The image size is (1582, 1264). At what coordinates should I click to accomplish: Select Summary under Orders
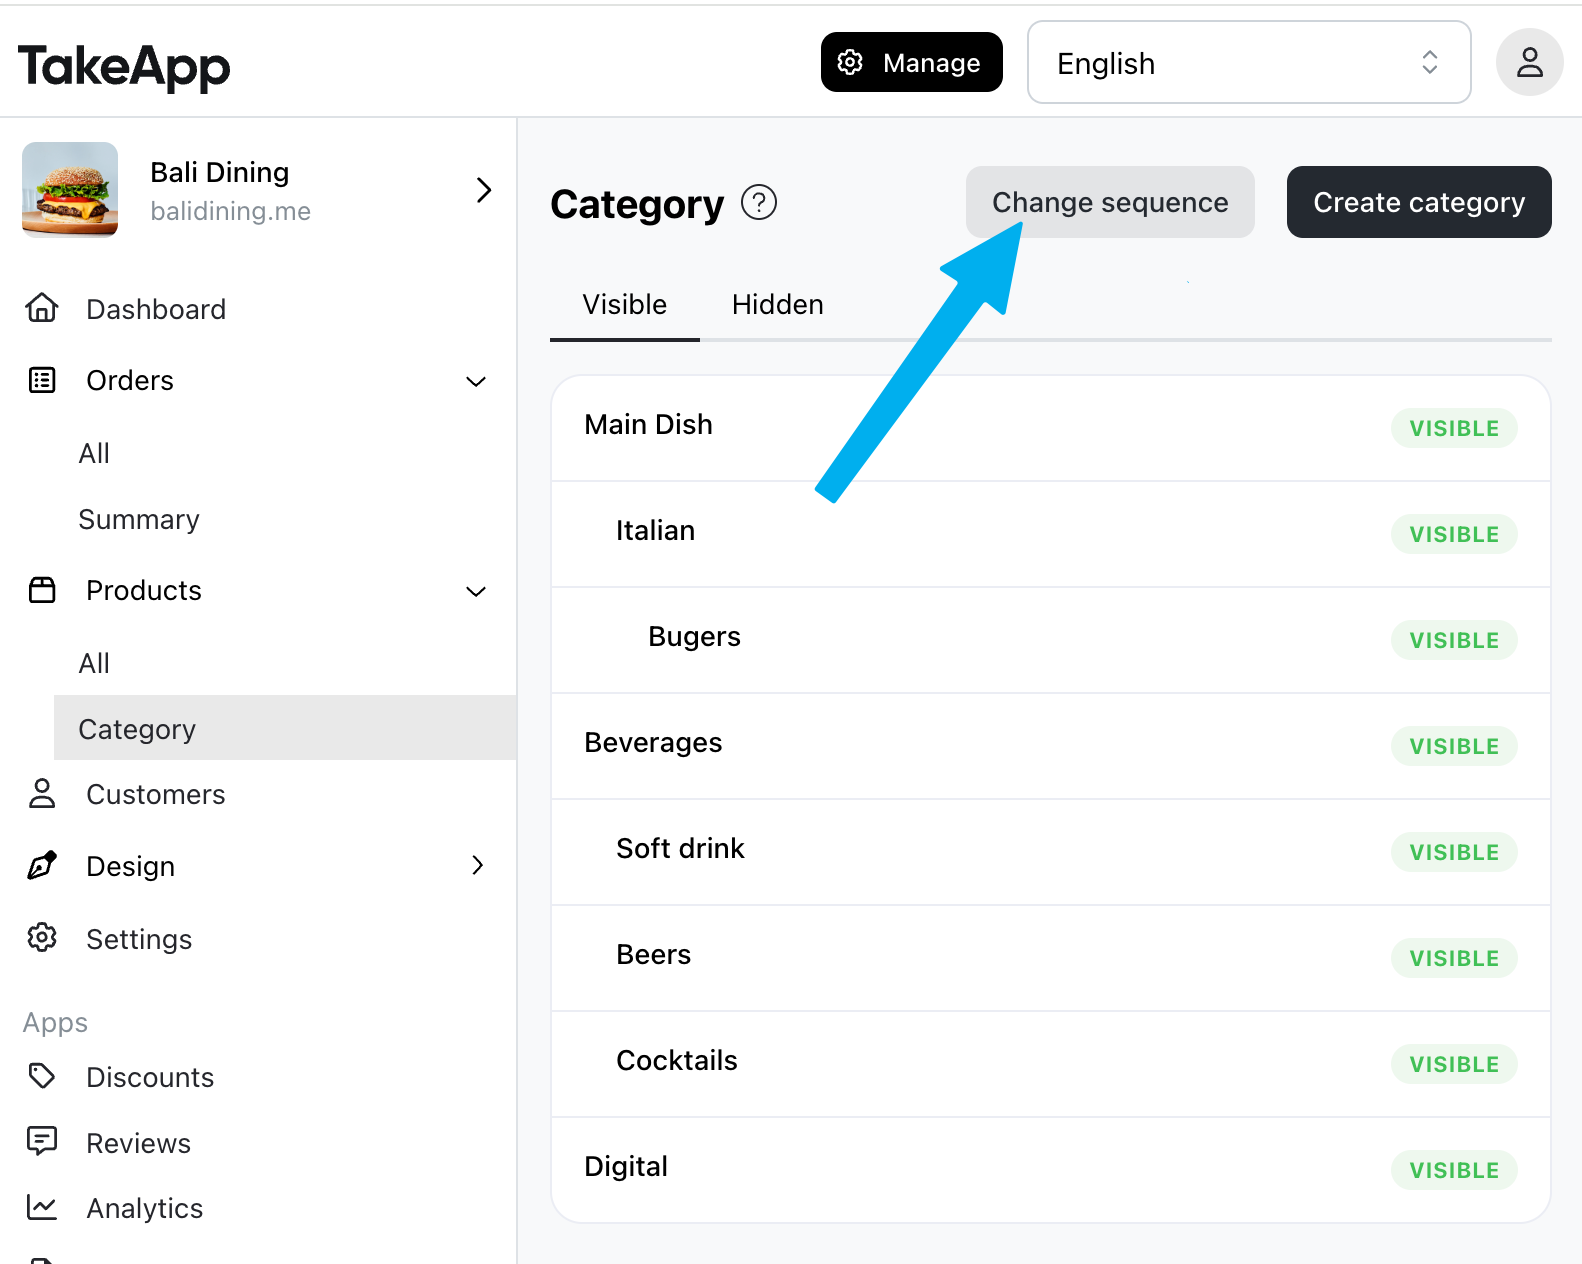(139, 519)
